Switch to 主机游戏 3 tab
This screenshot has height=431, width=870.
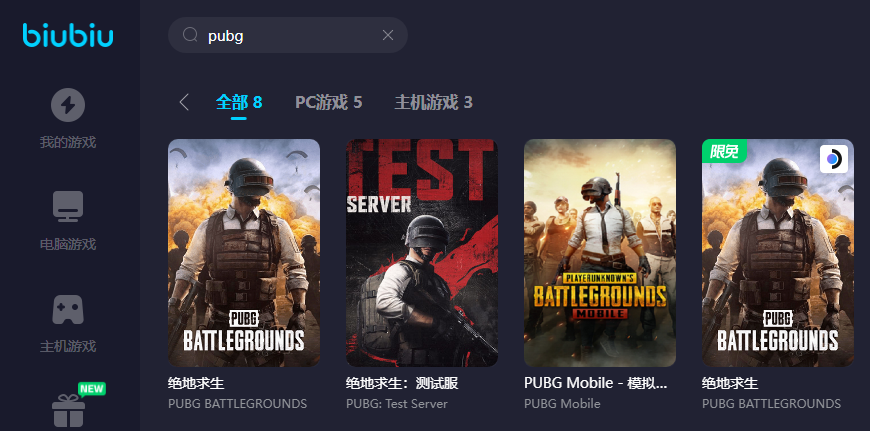click(433, 102)
